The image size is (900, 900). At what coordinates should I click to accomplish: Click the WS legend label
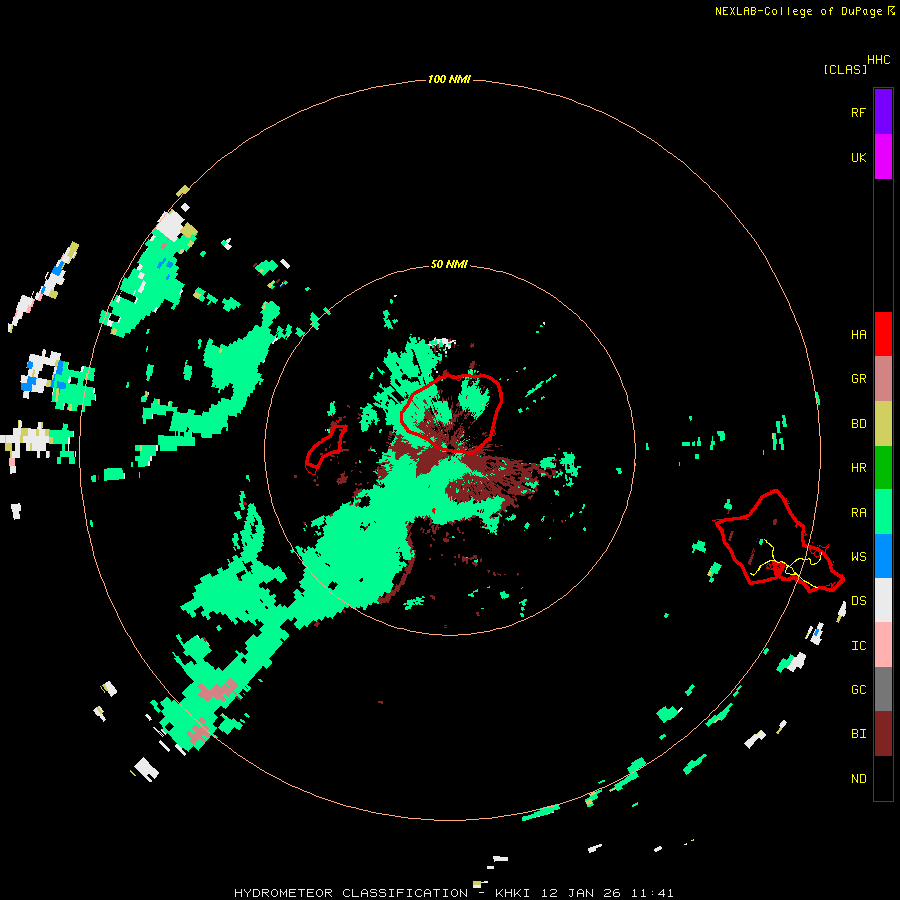pos(858,556)
